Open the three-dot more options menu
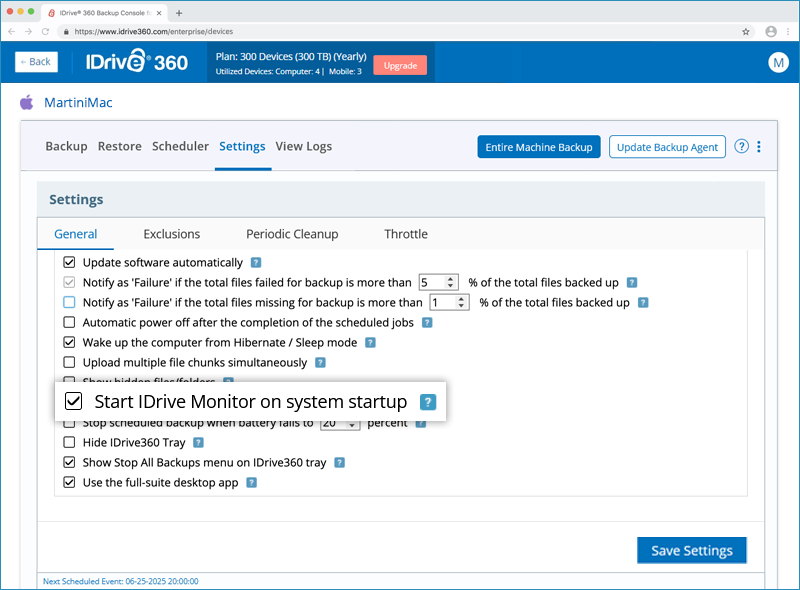Viewport: 800px width, 590px height. pos(759,147)
